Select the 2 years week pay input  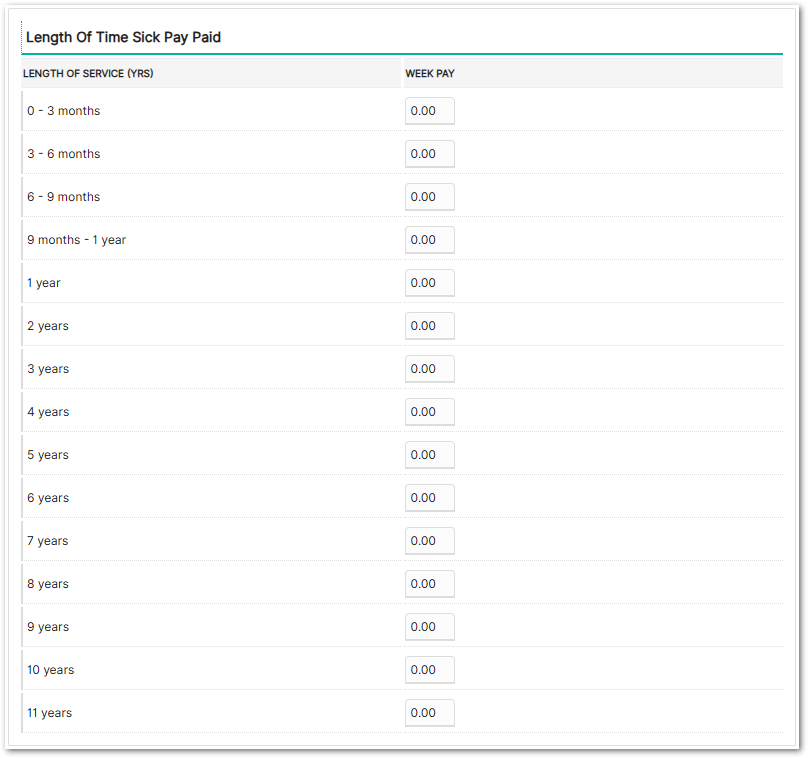(x=430, y=326)
